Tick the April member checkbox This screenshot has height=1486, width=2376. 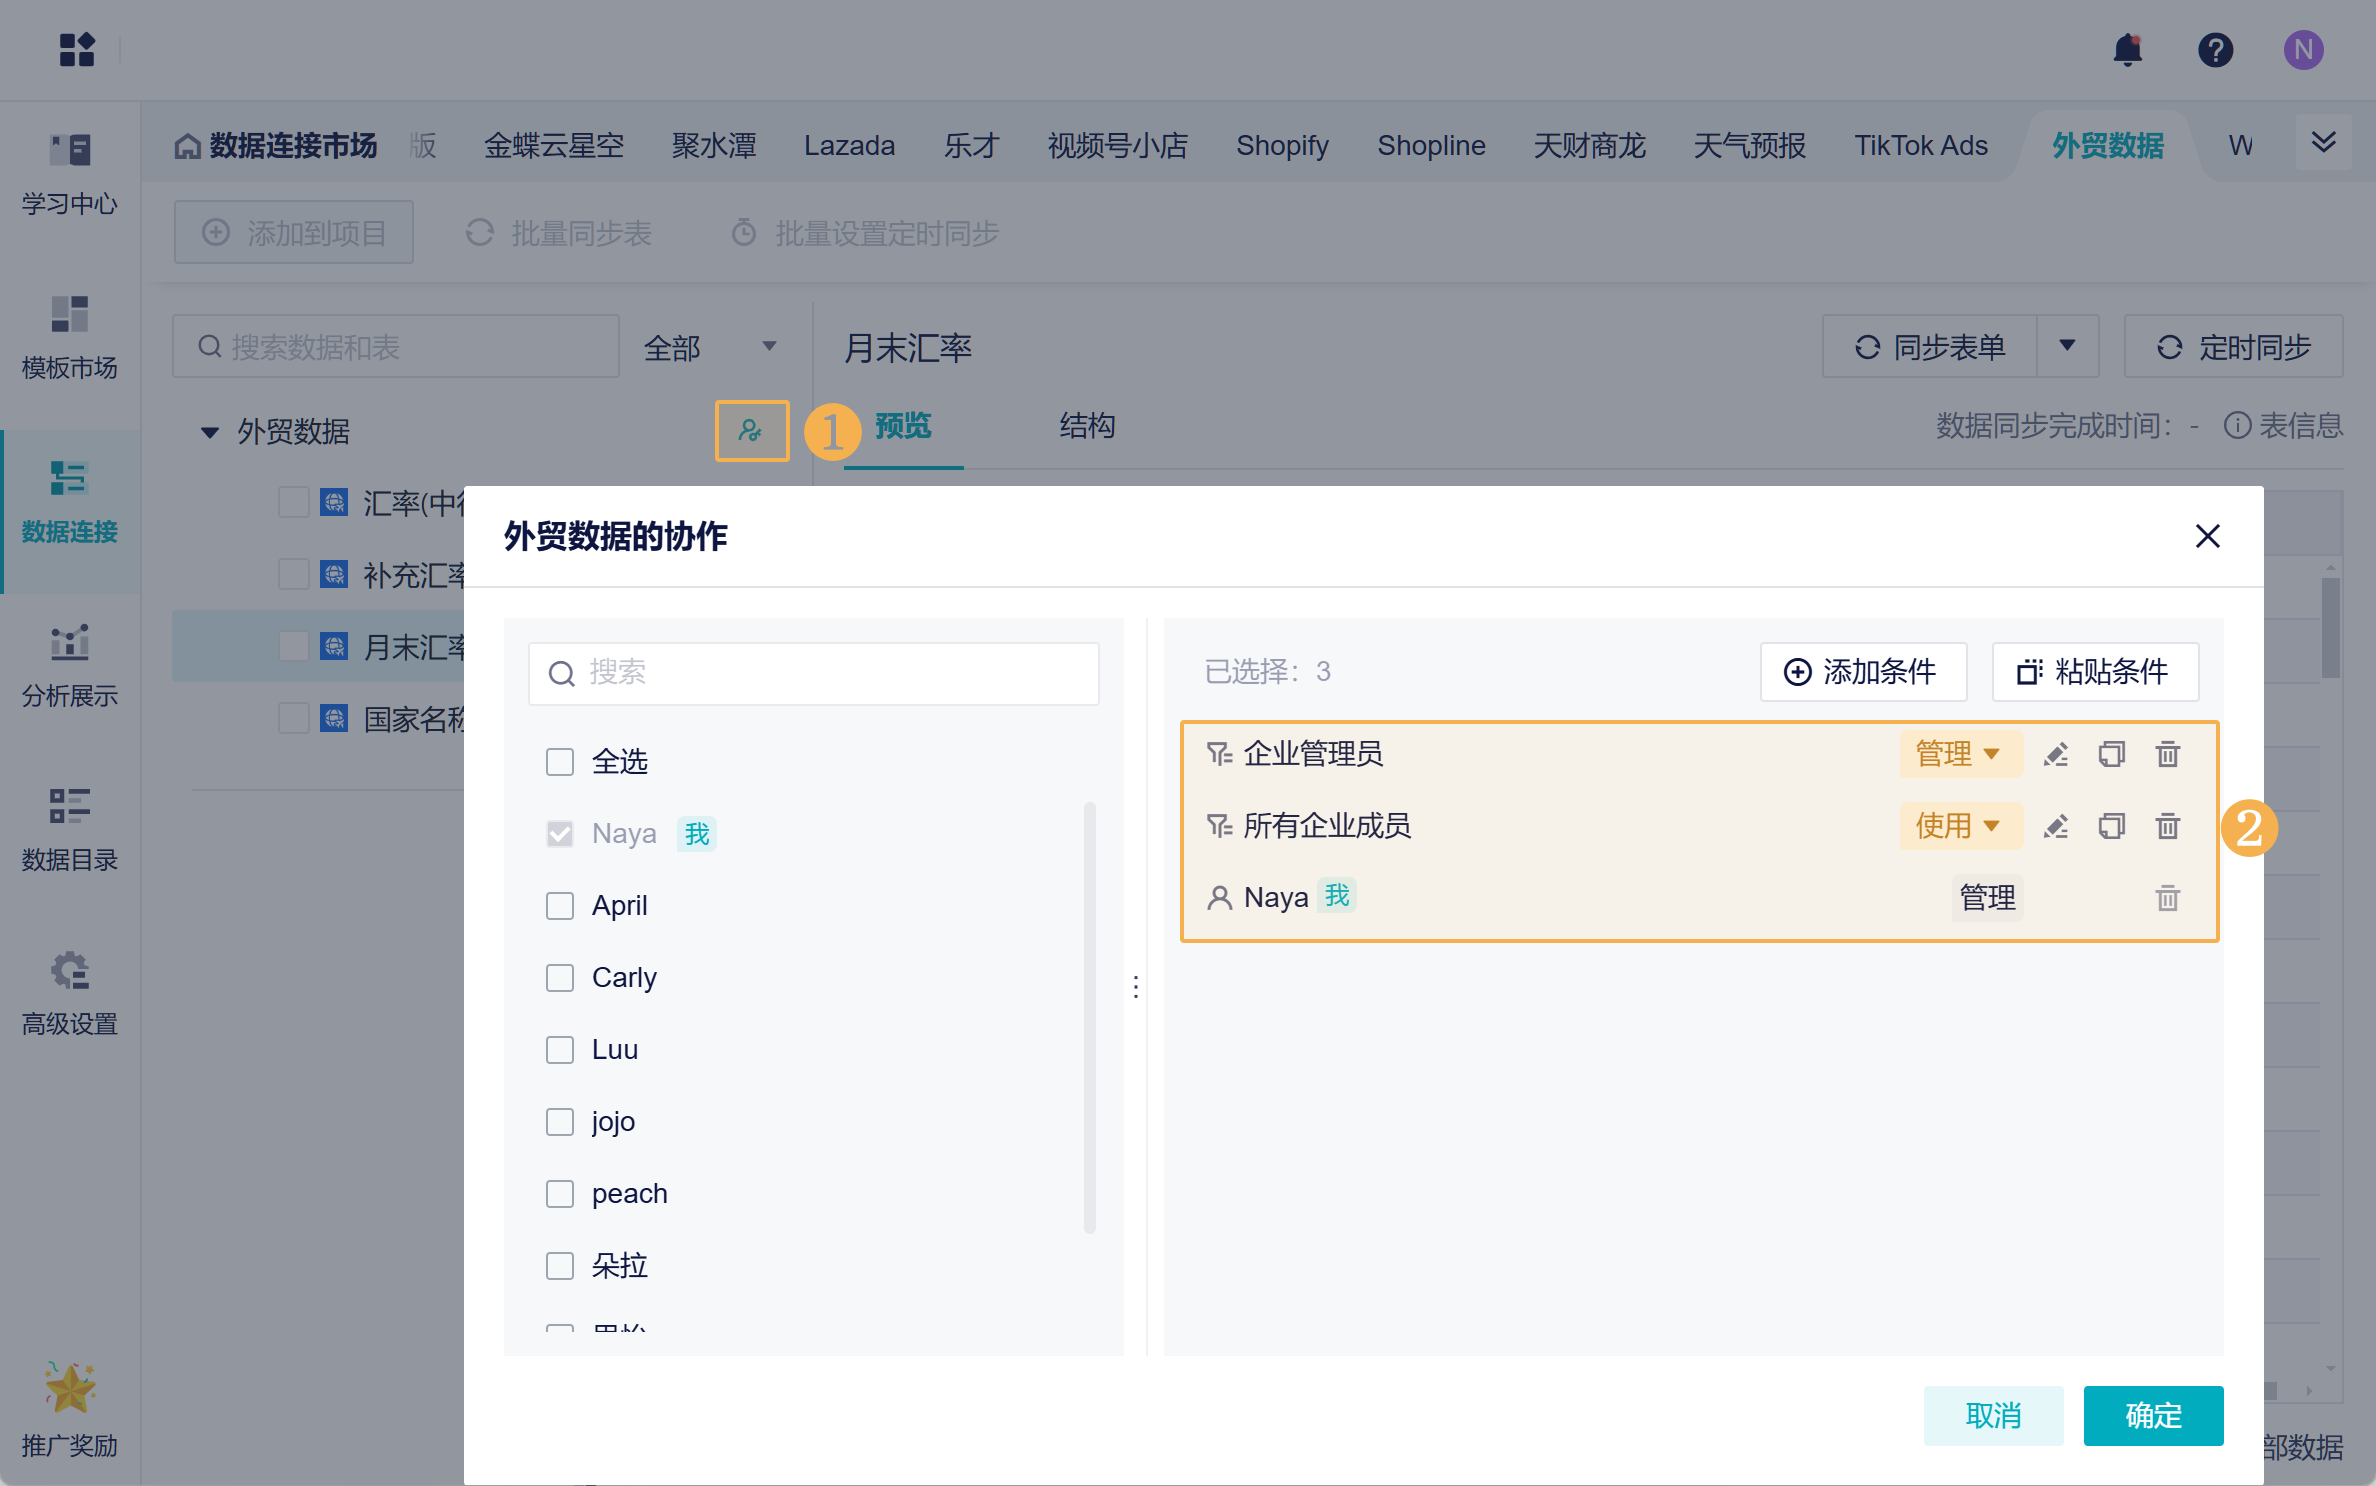click(x=560, y=906)
